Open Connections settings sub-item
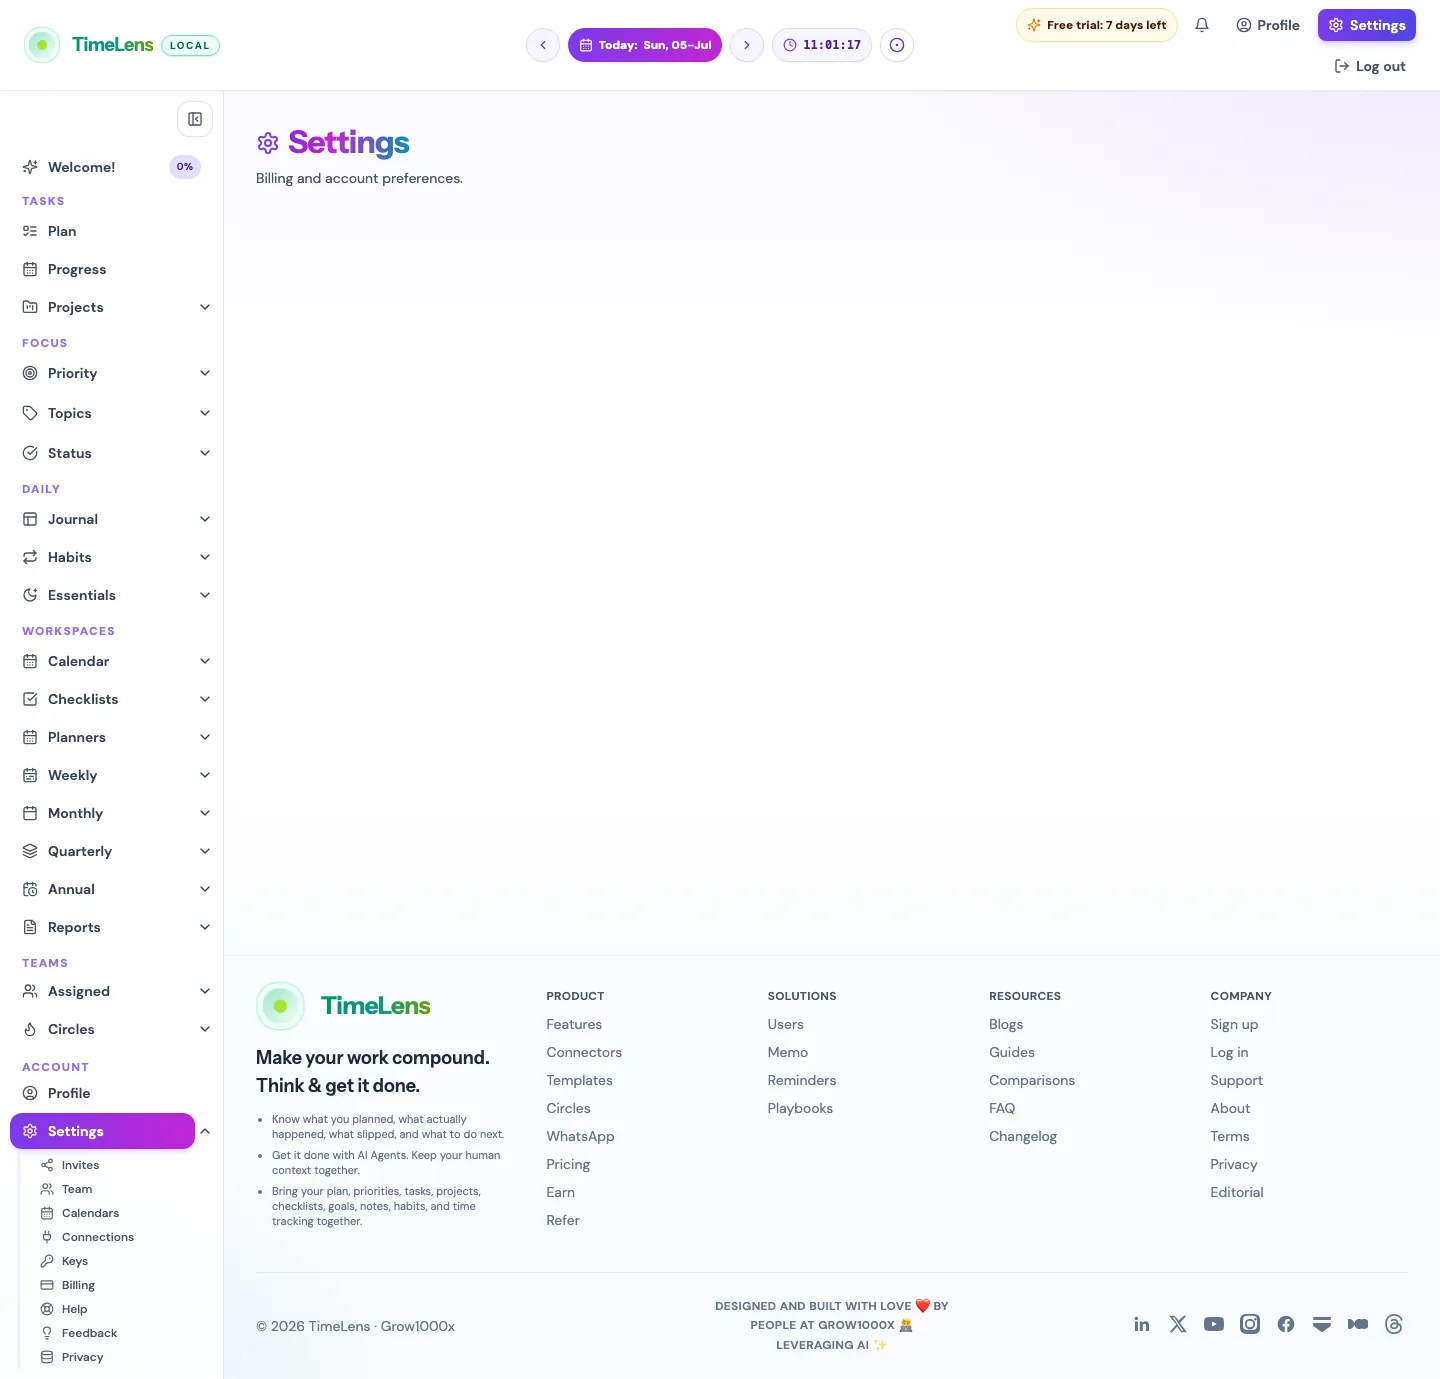The image size is (1440, 1379). point(98,1237)
